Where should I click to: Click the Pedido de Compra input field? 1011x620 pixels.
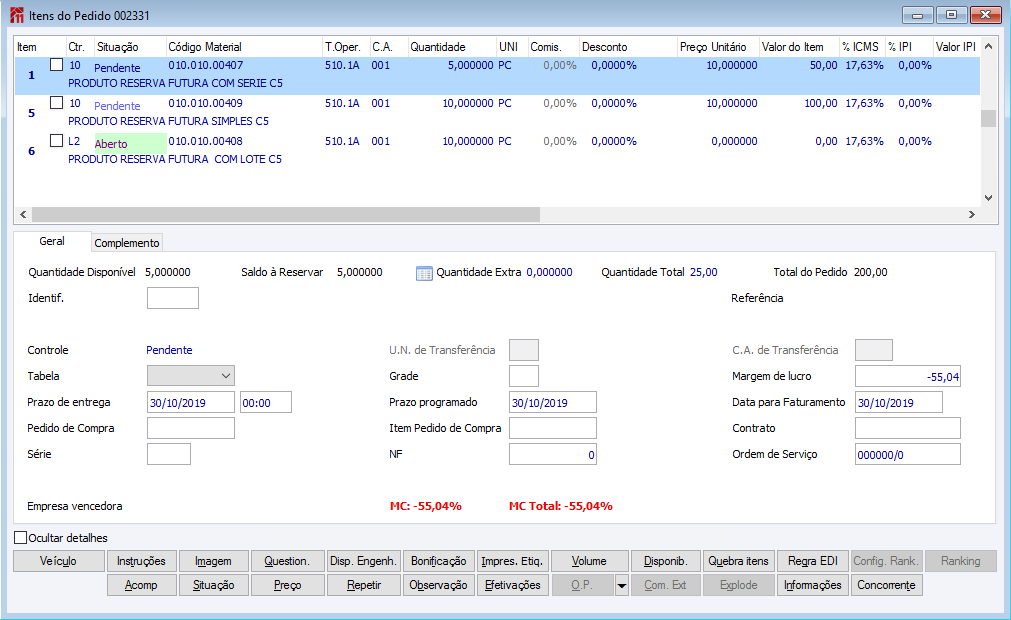coord(190,428)
